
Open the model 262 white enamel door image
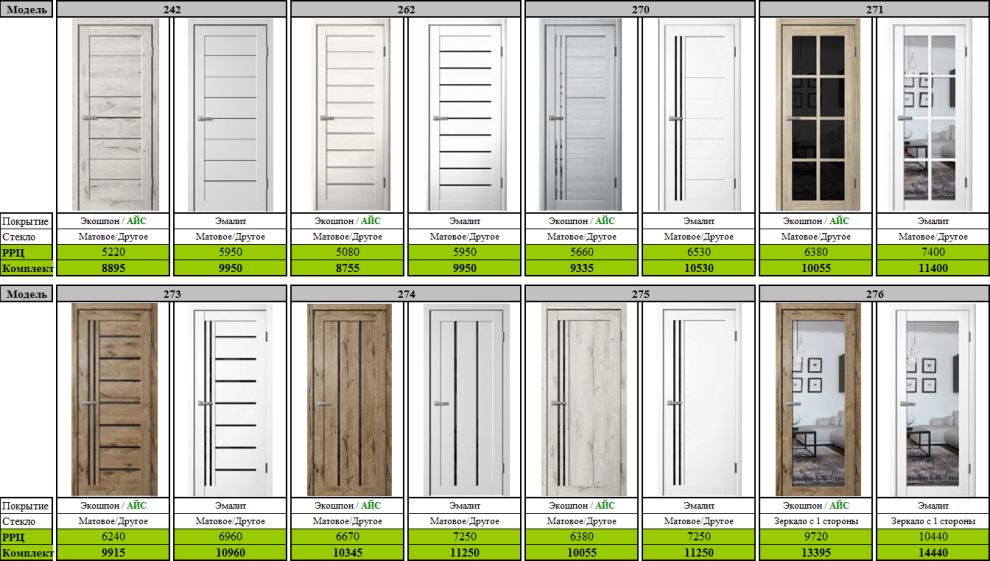(x=465, y=114)
